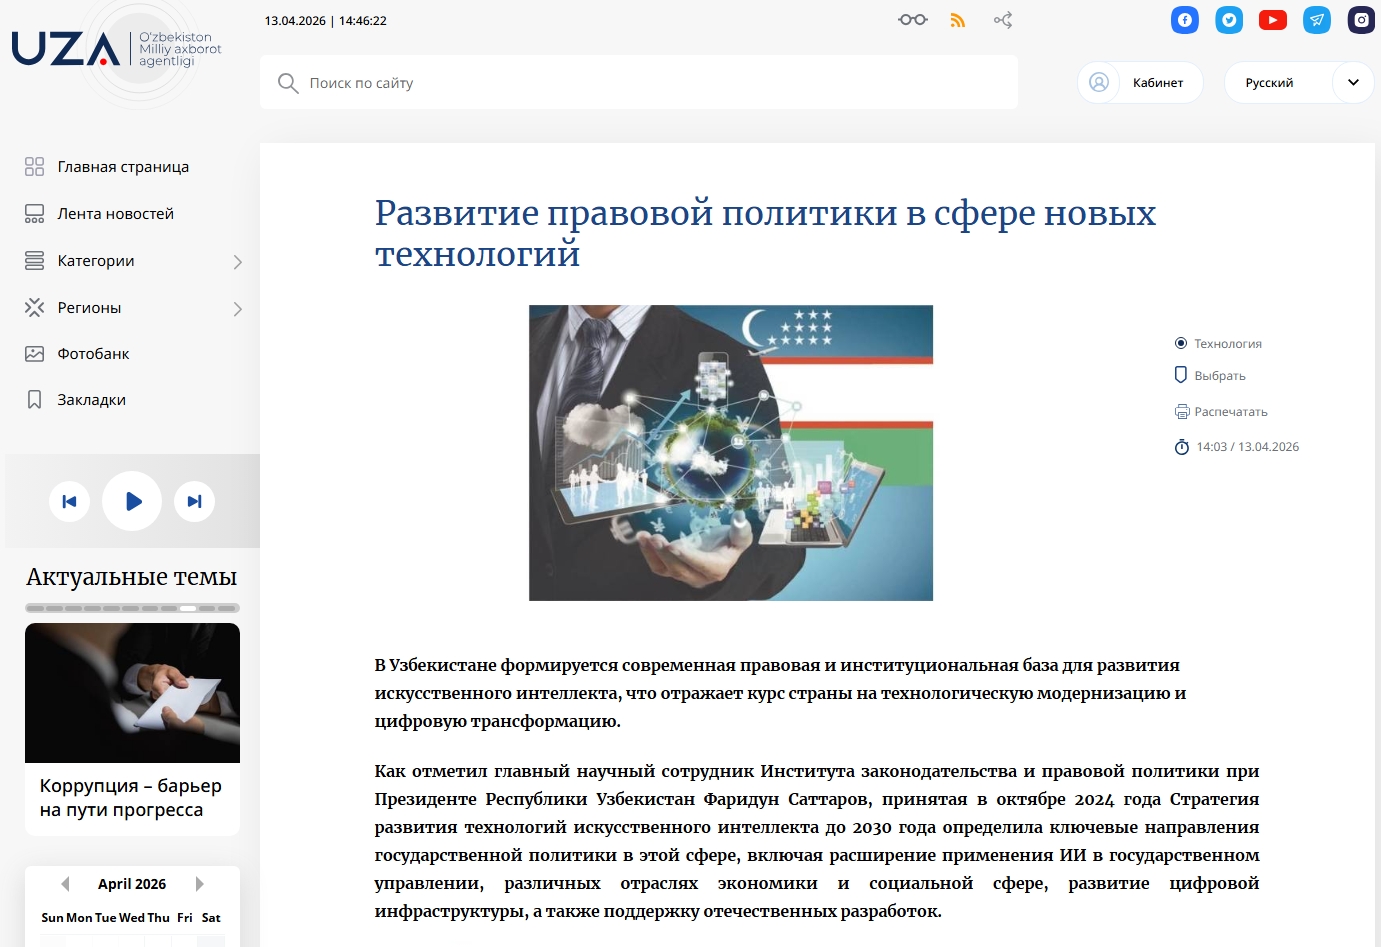1381x947 pixels.
Task: Print the article via Распечатать
Action: 1229,412
